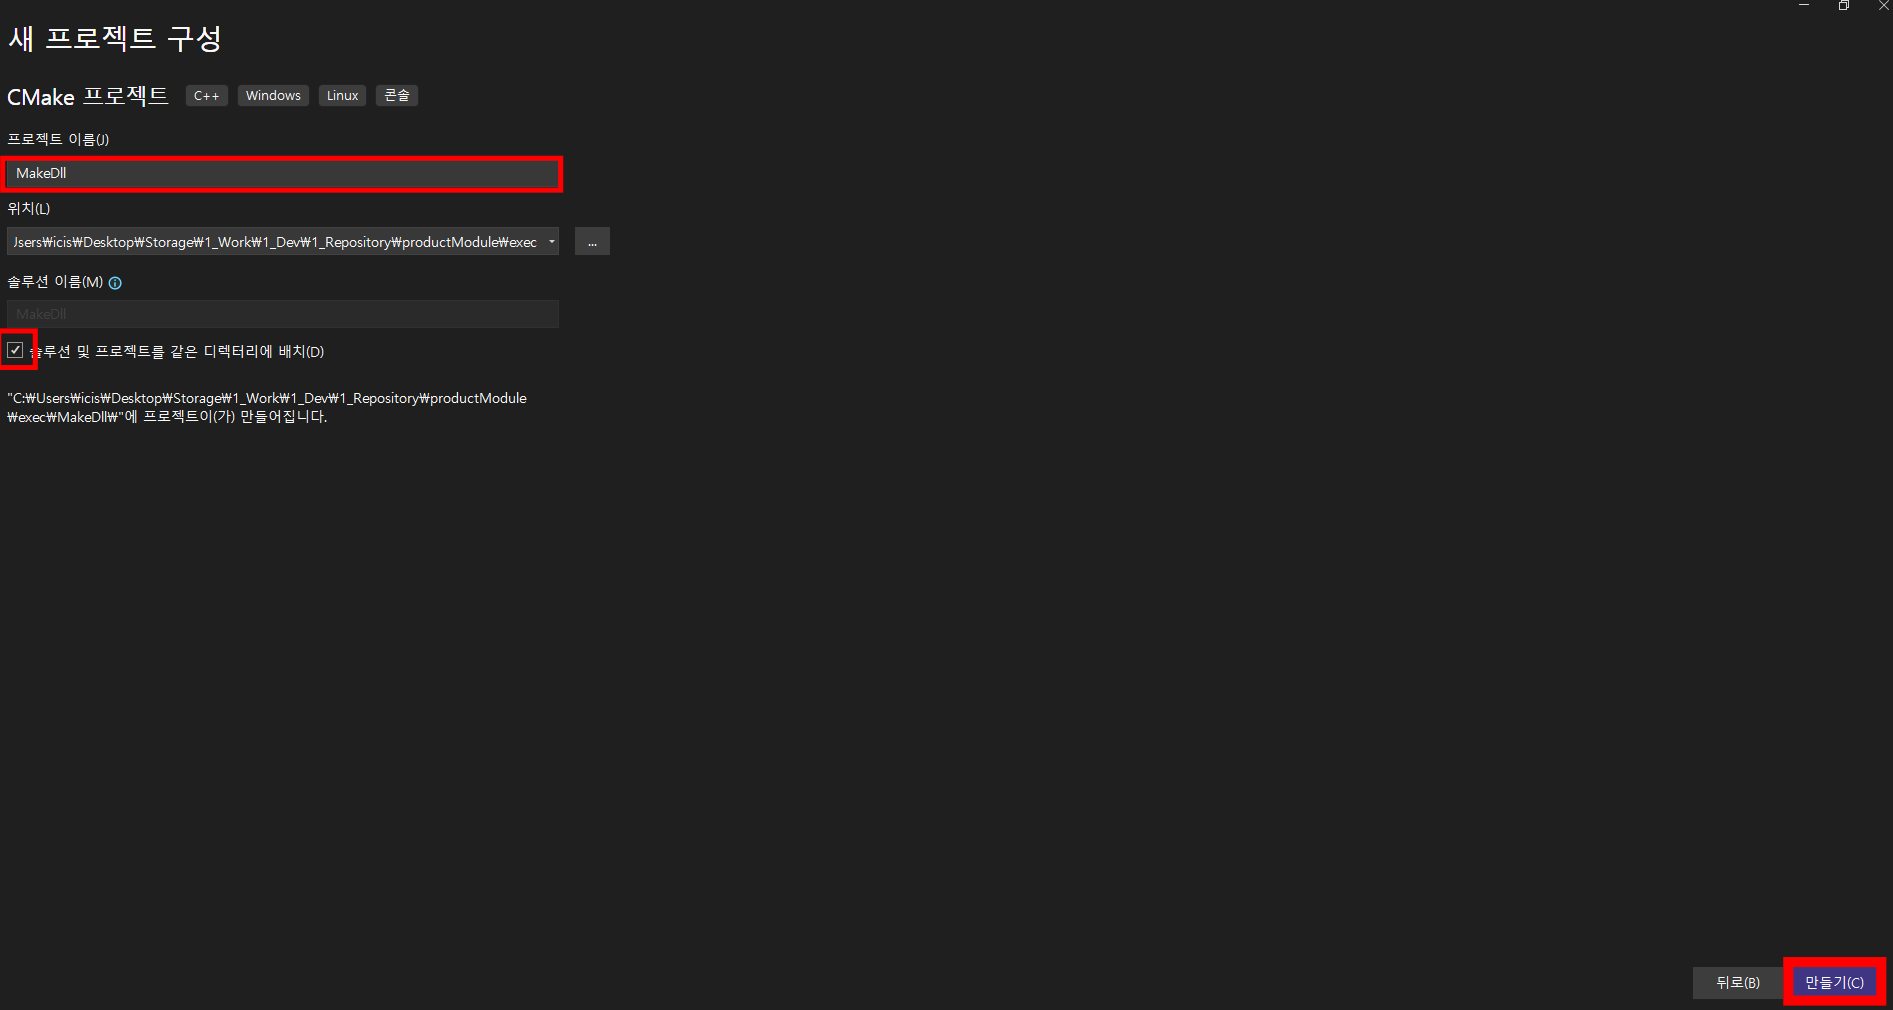1893x1010 pixels.
Task: Close the 새 프로젝트 구성 window
Action: click(x=1885, y=5)
